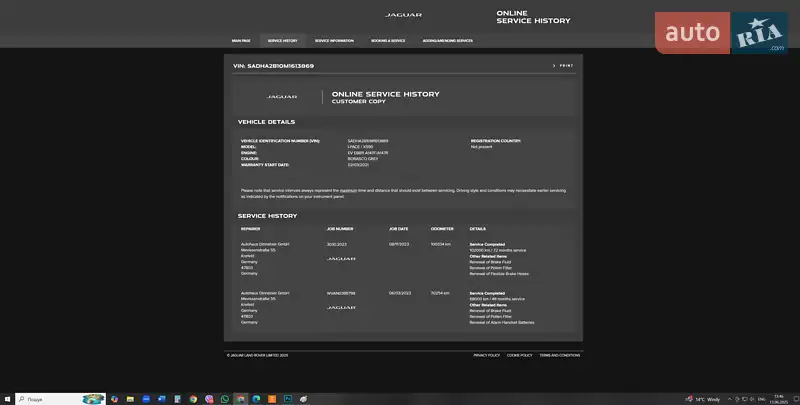Open the Service Information tab
Image resolution: width=800 pixels, height=405 pixels.
point(334,41)
